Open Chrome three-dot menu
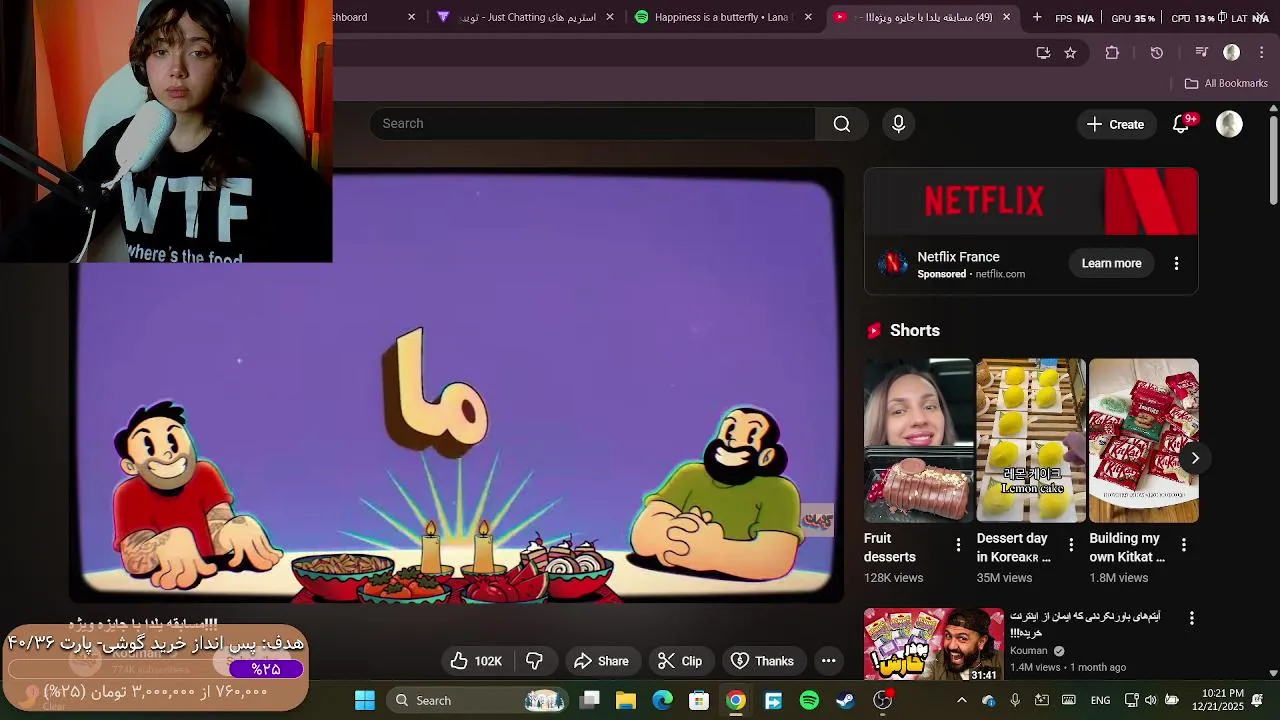The height and width of the screenshot is (720, 1280). click(1261, 53)
